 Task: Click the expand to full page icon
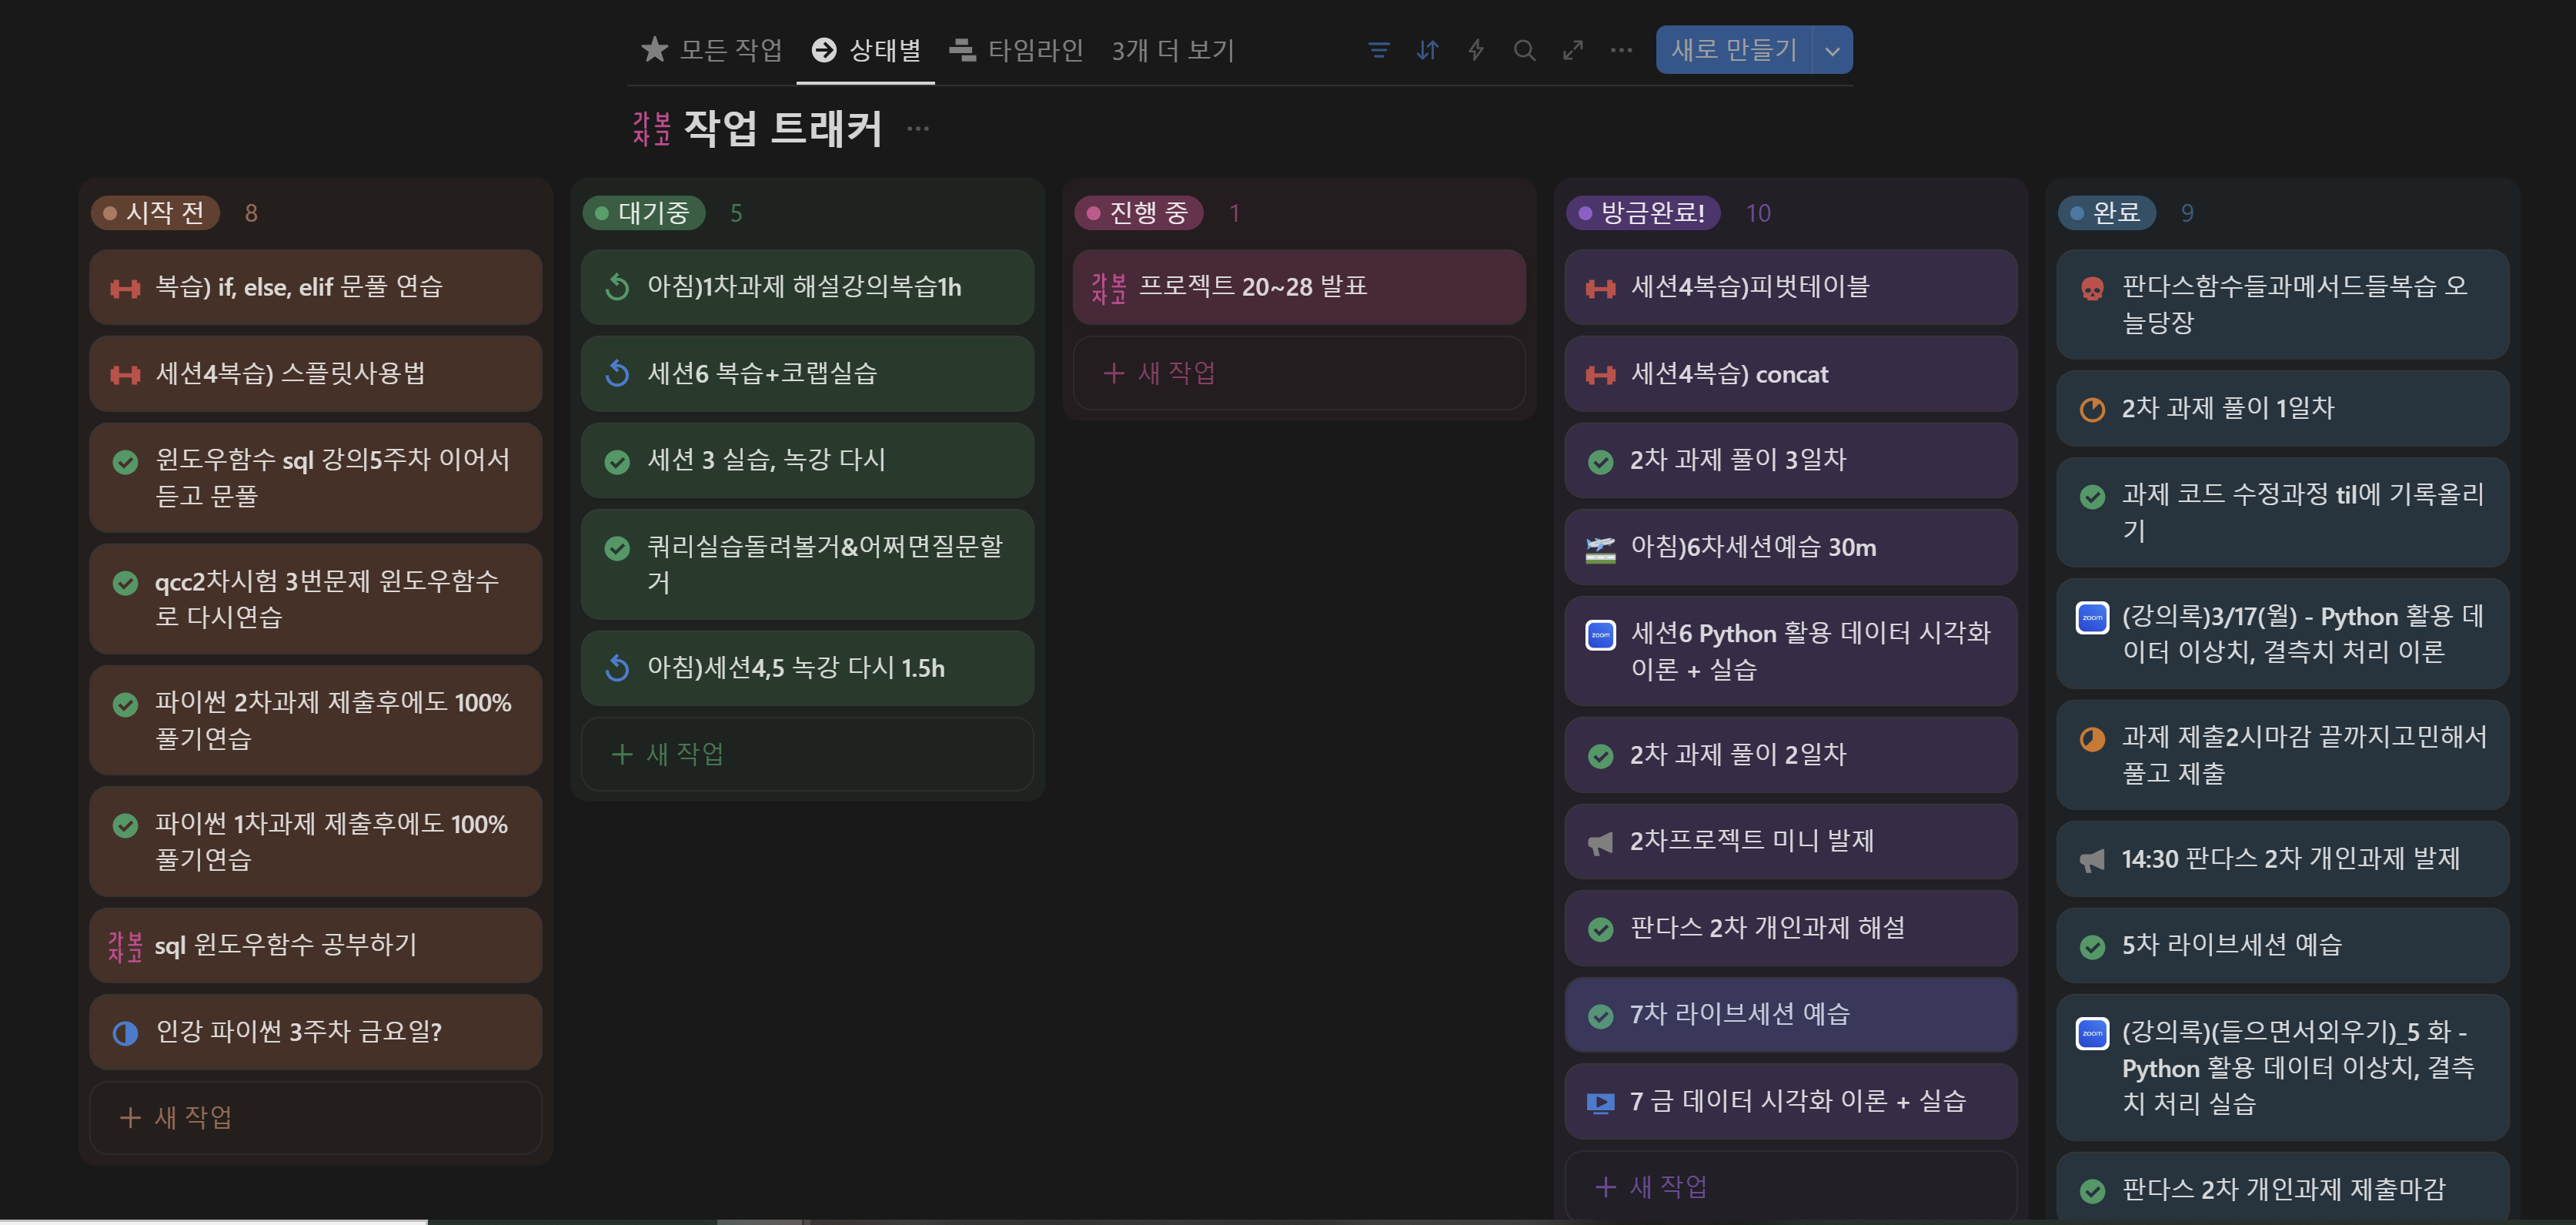click(x=1573, y=50)
